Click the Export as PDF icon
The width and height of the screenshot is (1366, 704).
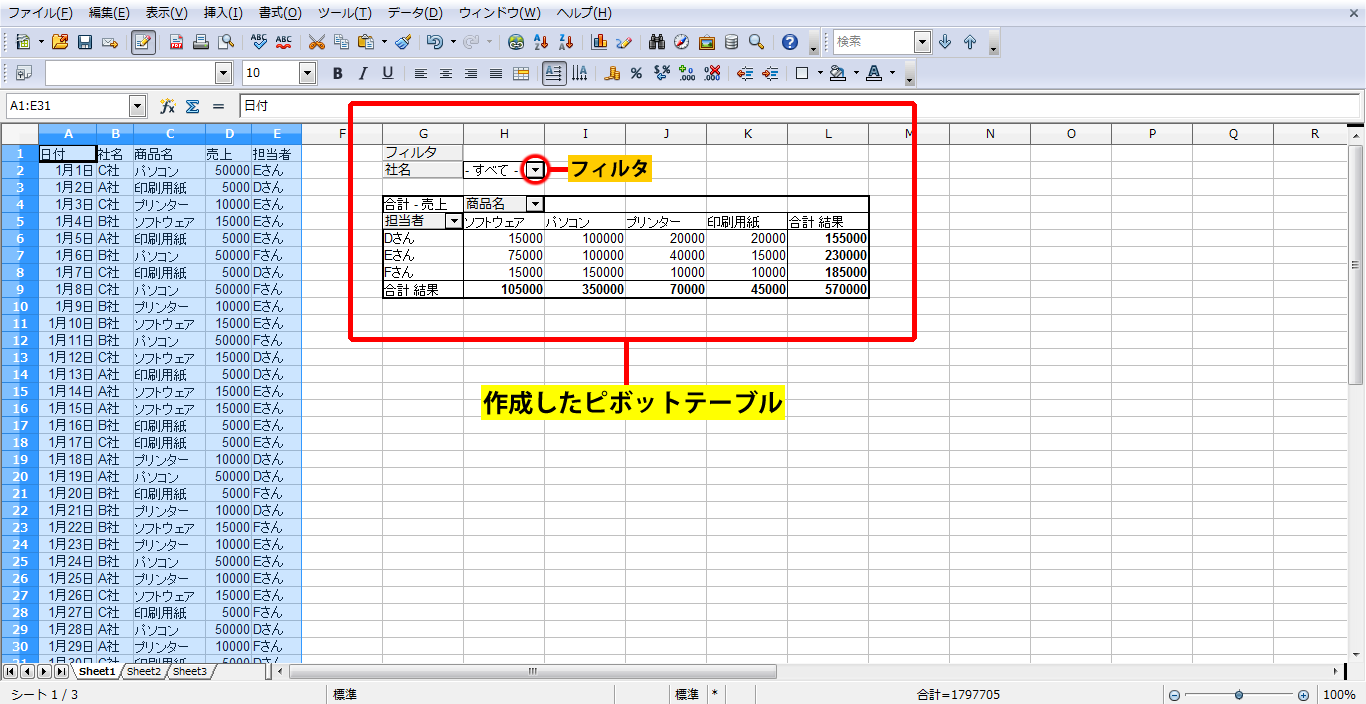click(176, 42)
